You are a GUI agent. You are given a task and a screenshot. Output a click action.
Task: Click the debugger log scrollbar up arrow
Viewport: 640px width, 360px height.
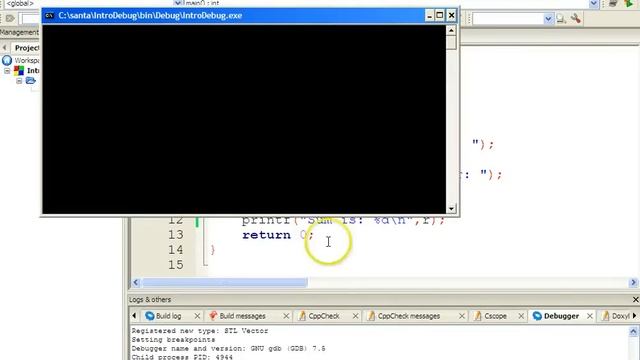633,331
